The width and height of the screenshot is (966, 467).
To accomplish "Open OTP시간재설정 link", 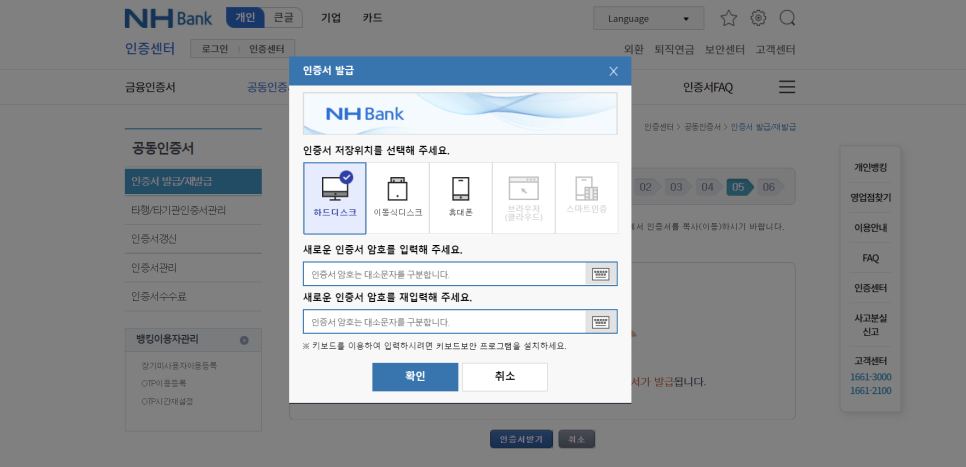I will (168, 401).
